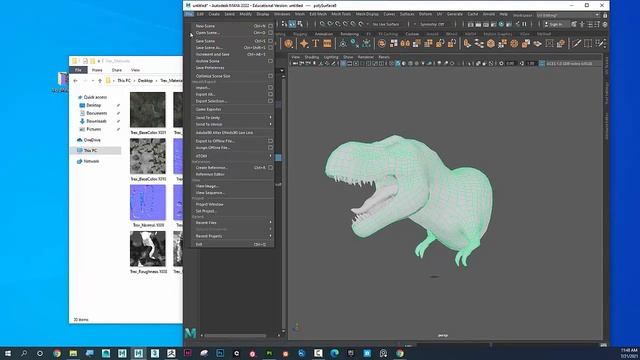
Task: Open the Mesh Tools menu
Action: (x=341, y=14)
